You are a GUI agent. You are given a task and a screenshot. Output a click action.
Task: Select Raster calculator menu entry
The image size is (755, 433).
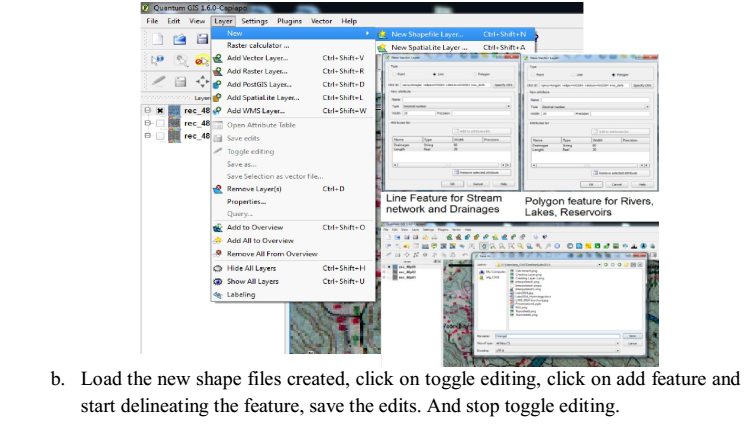tap(258, 46)
